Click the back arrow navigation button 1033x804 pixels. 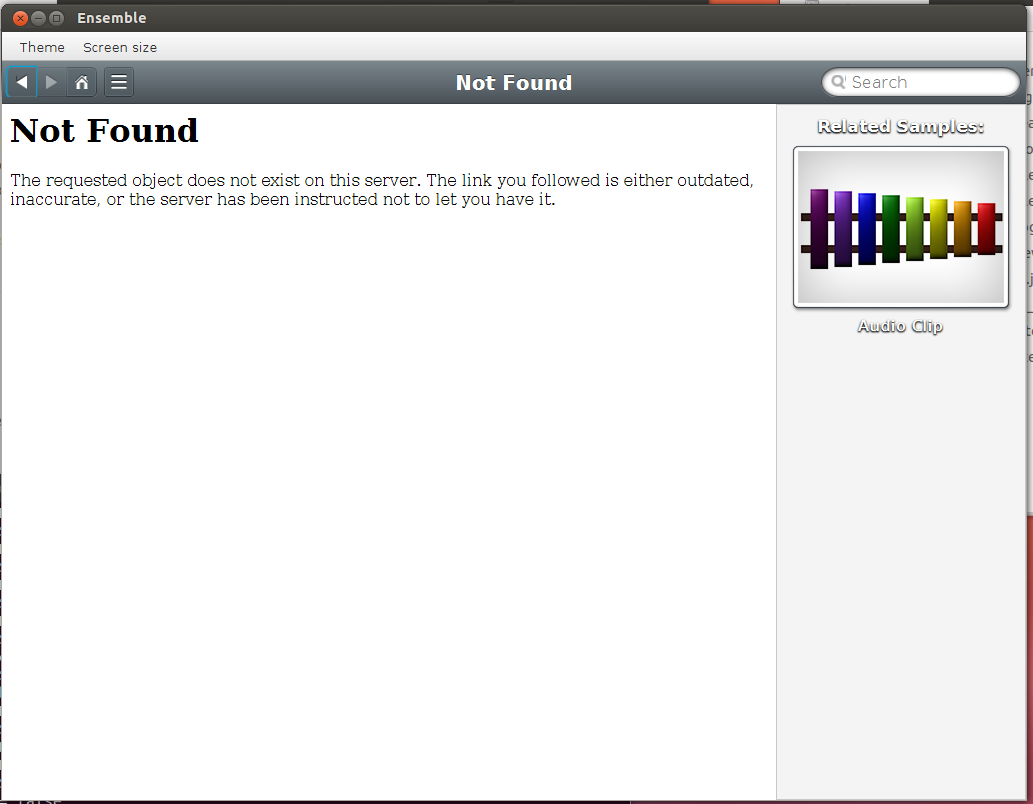(x=22, y=82)
